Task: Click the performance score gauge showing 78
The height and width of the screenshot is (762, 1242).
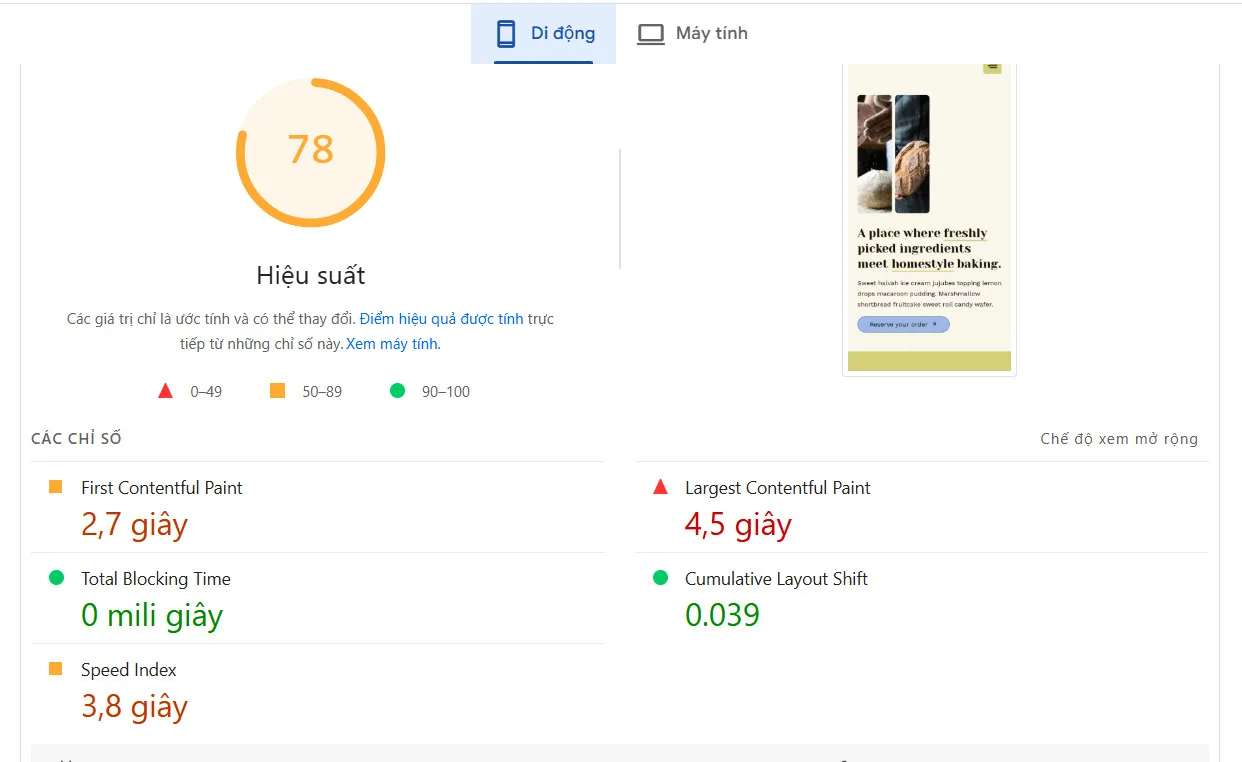Action: pos(311,152)
